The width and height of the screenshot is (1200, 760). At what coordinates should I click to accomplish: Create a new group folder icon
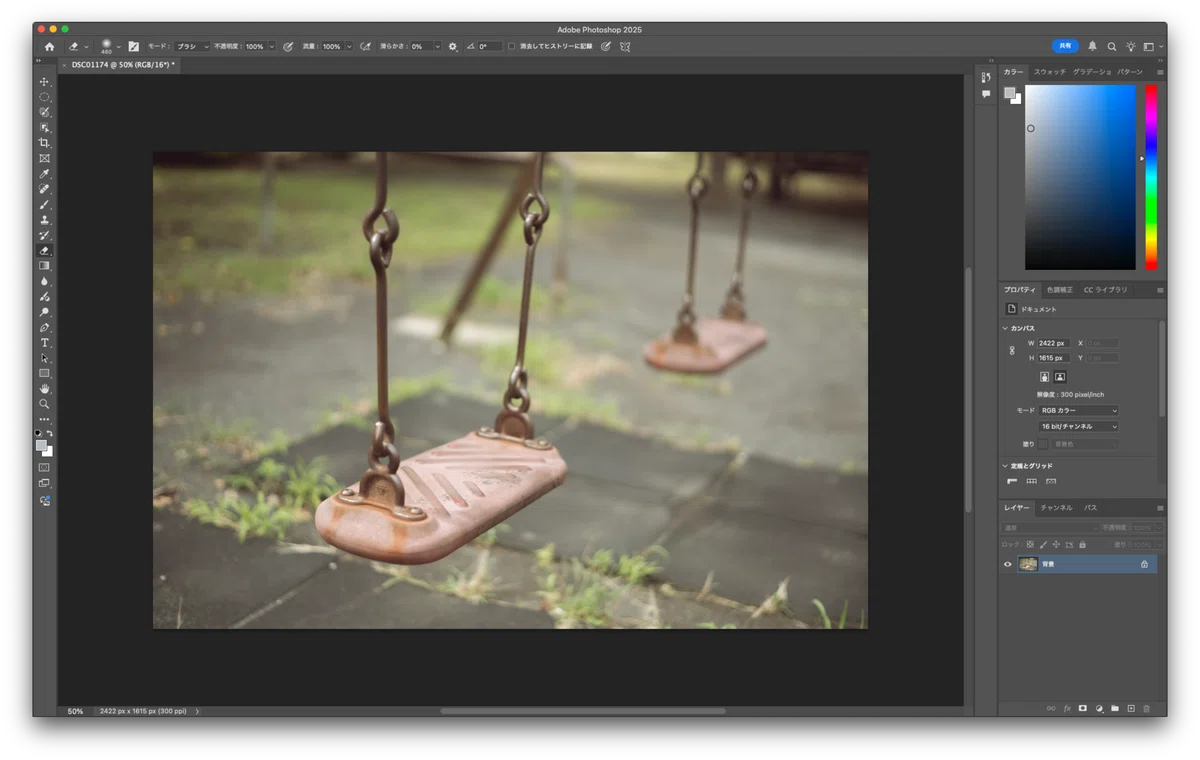coord(1115,708)
